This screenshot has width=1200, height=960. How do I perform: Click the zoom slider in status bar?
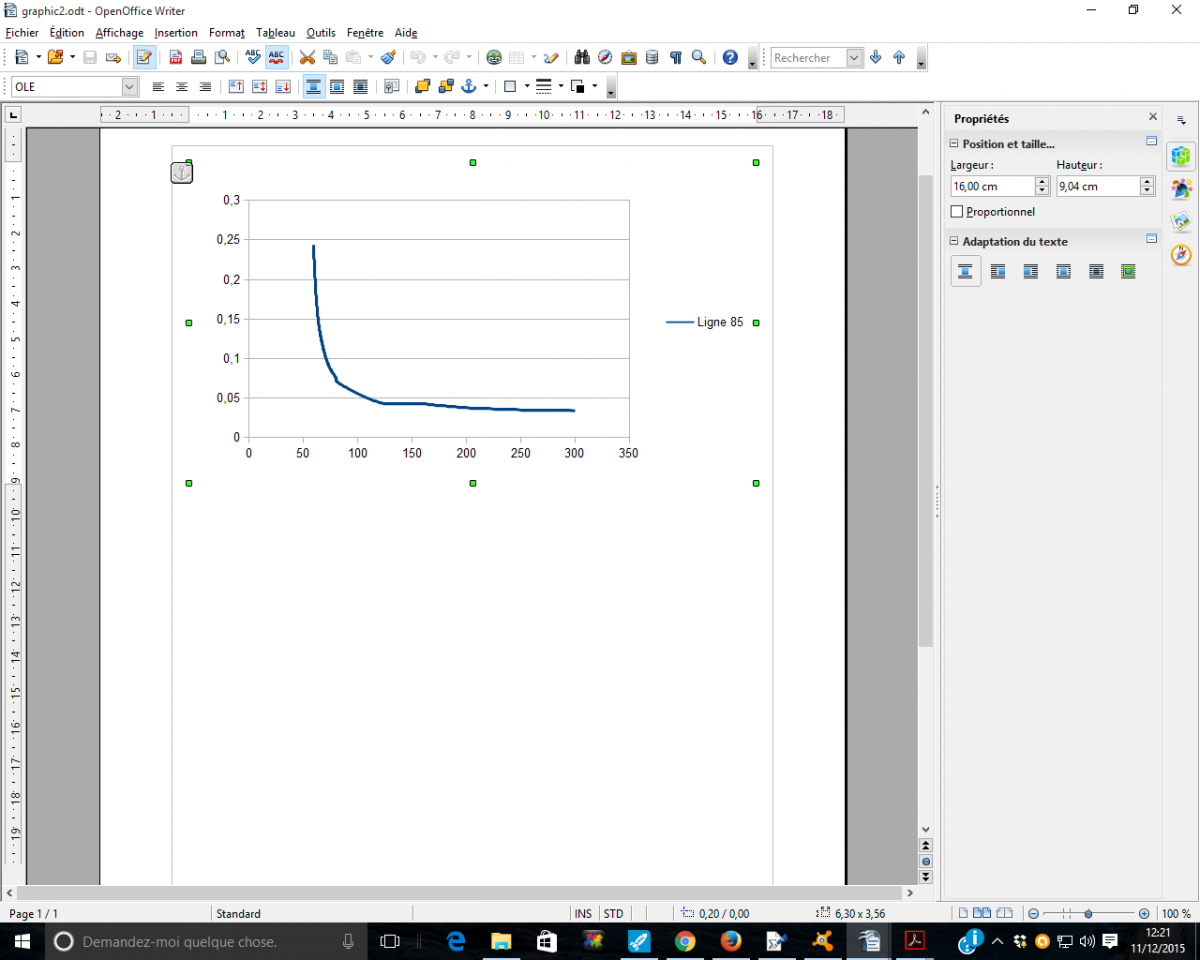click(x=1087, y=914)
